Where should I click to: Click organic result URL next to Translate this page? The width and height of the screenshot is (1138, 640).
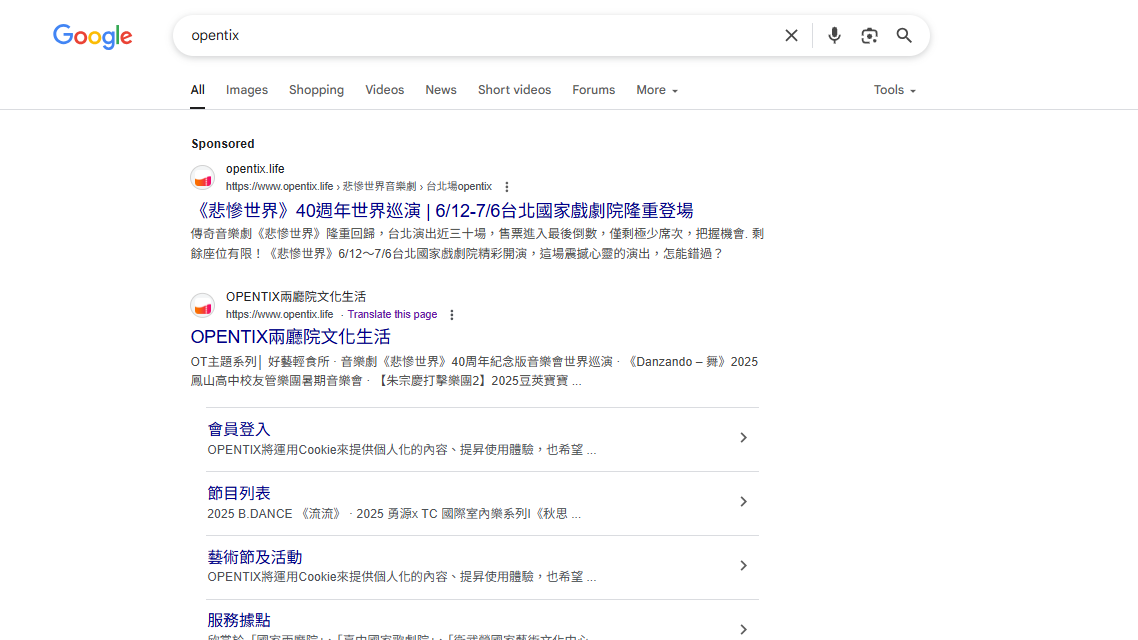(279, 314)
